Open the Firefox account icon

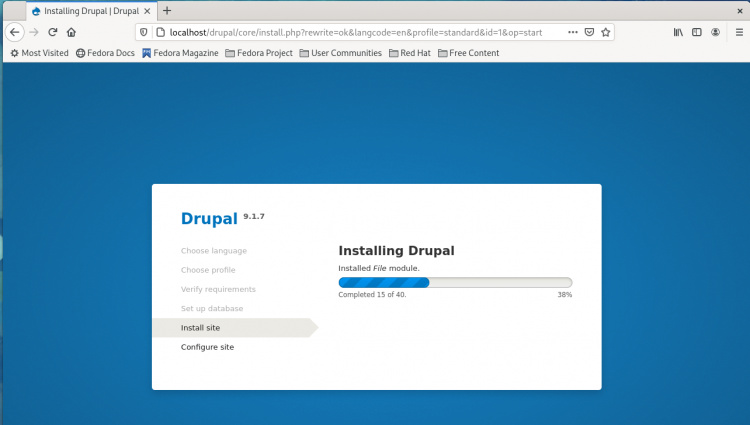(x=716, y=32)
